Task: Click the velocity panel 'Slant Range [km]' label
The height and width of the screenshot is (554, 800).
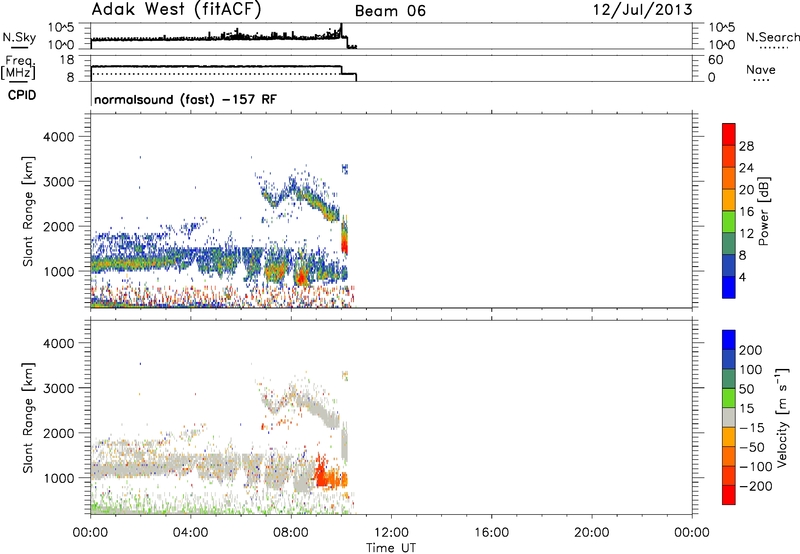Action: coord(28,418)
